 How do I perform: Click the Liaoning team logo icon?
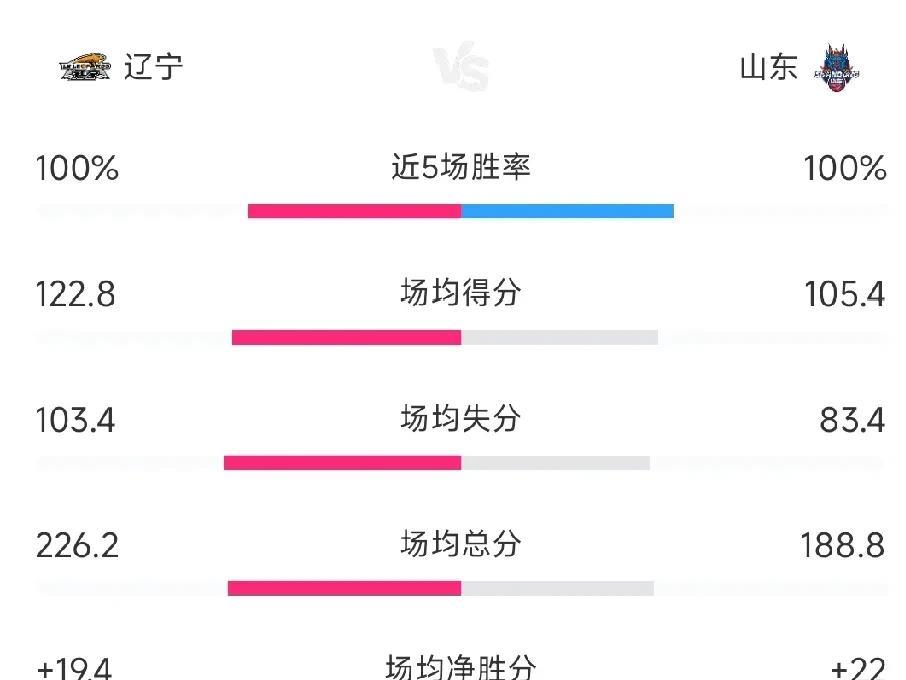85,67
